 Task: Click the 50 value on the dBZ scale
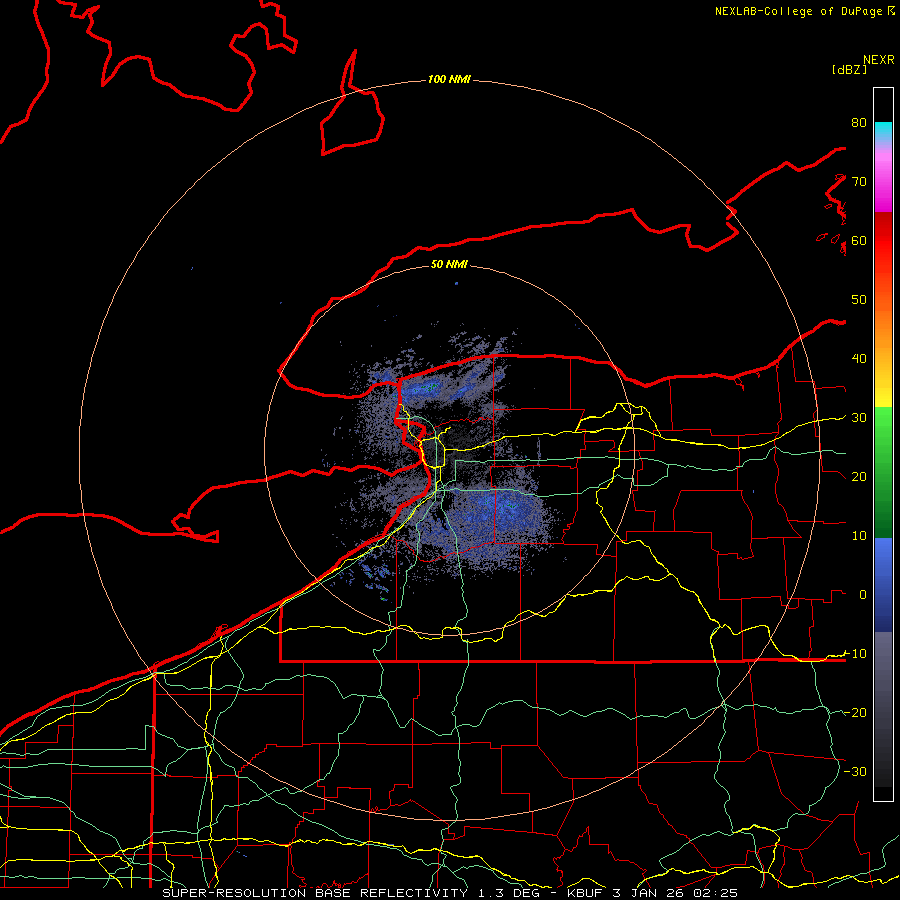click(x=859, y=300)
